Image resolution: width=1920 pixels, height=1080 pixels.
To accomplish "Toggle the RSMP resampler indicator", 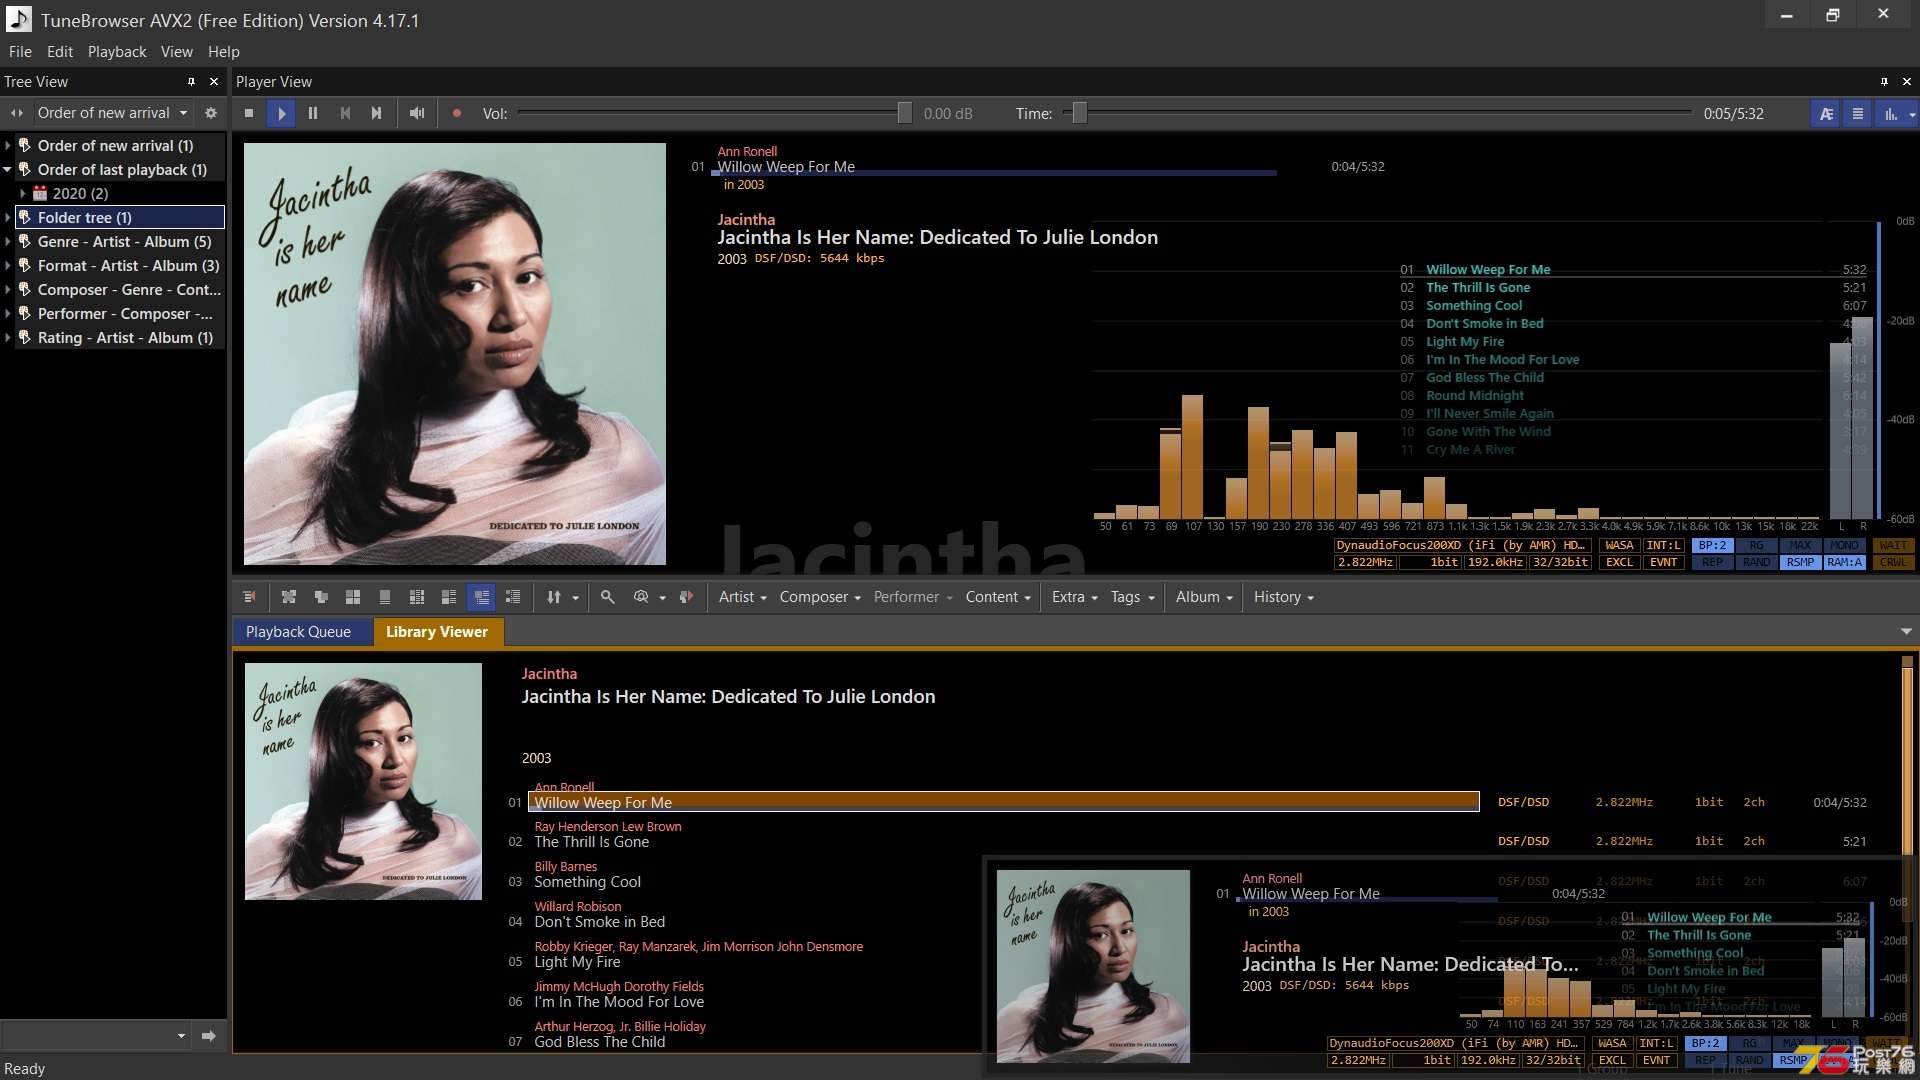I will pyautogui.click(x=1800, y=563).
